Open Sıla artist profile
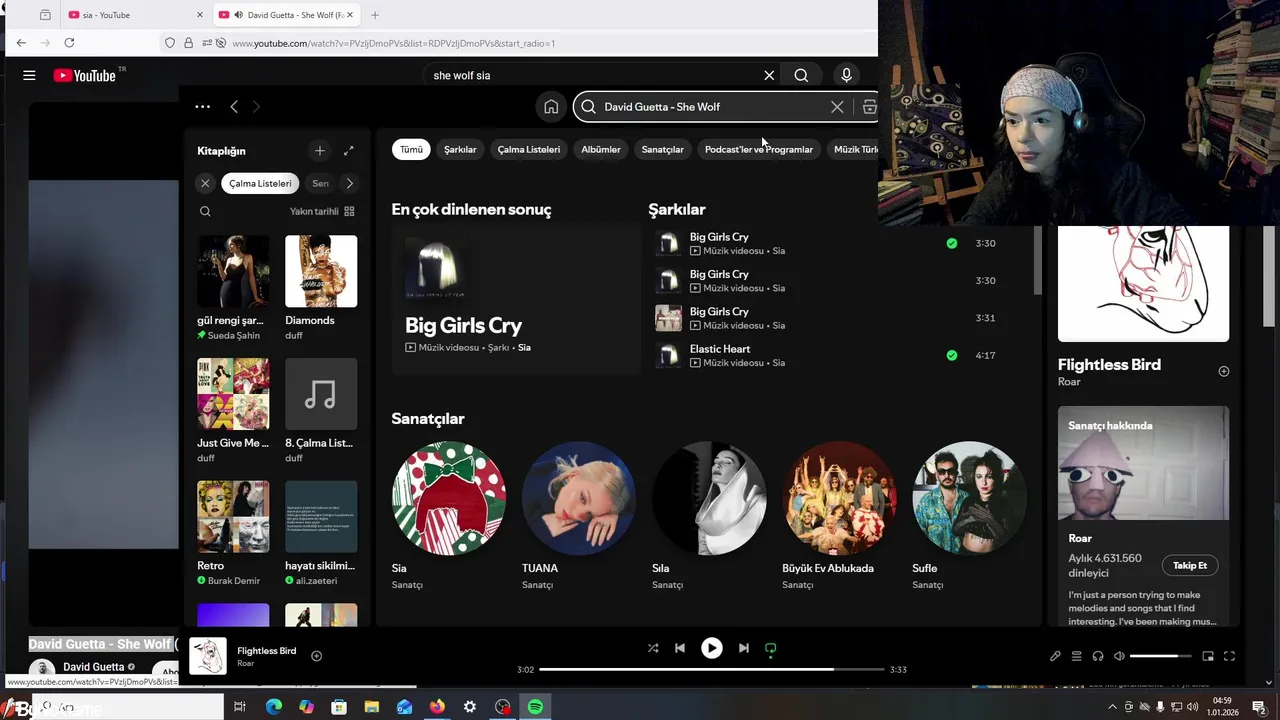 (x=709, y=498)
